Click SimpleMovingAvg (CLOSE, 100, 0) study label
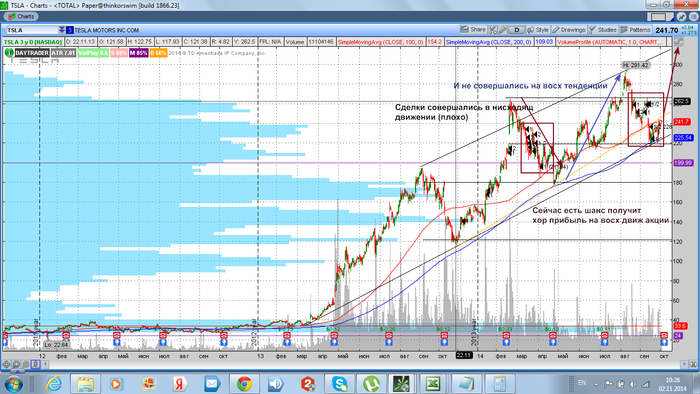Viewport: 700px width, 394px height. click(x=380, y=42)
